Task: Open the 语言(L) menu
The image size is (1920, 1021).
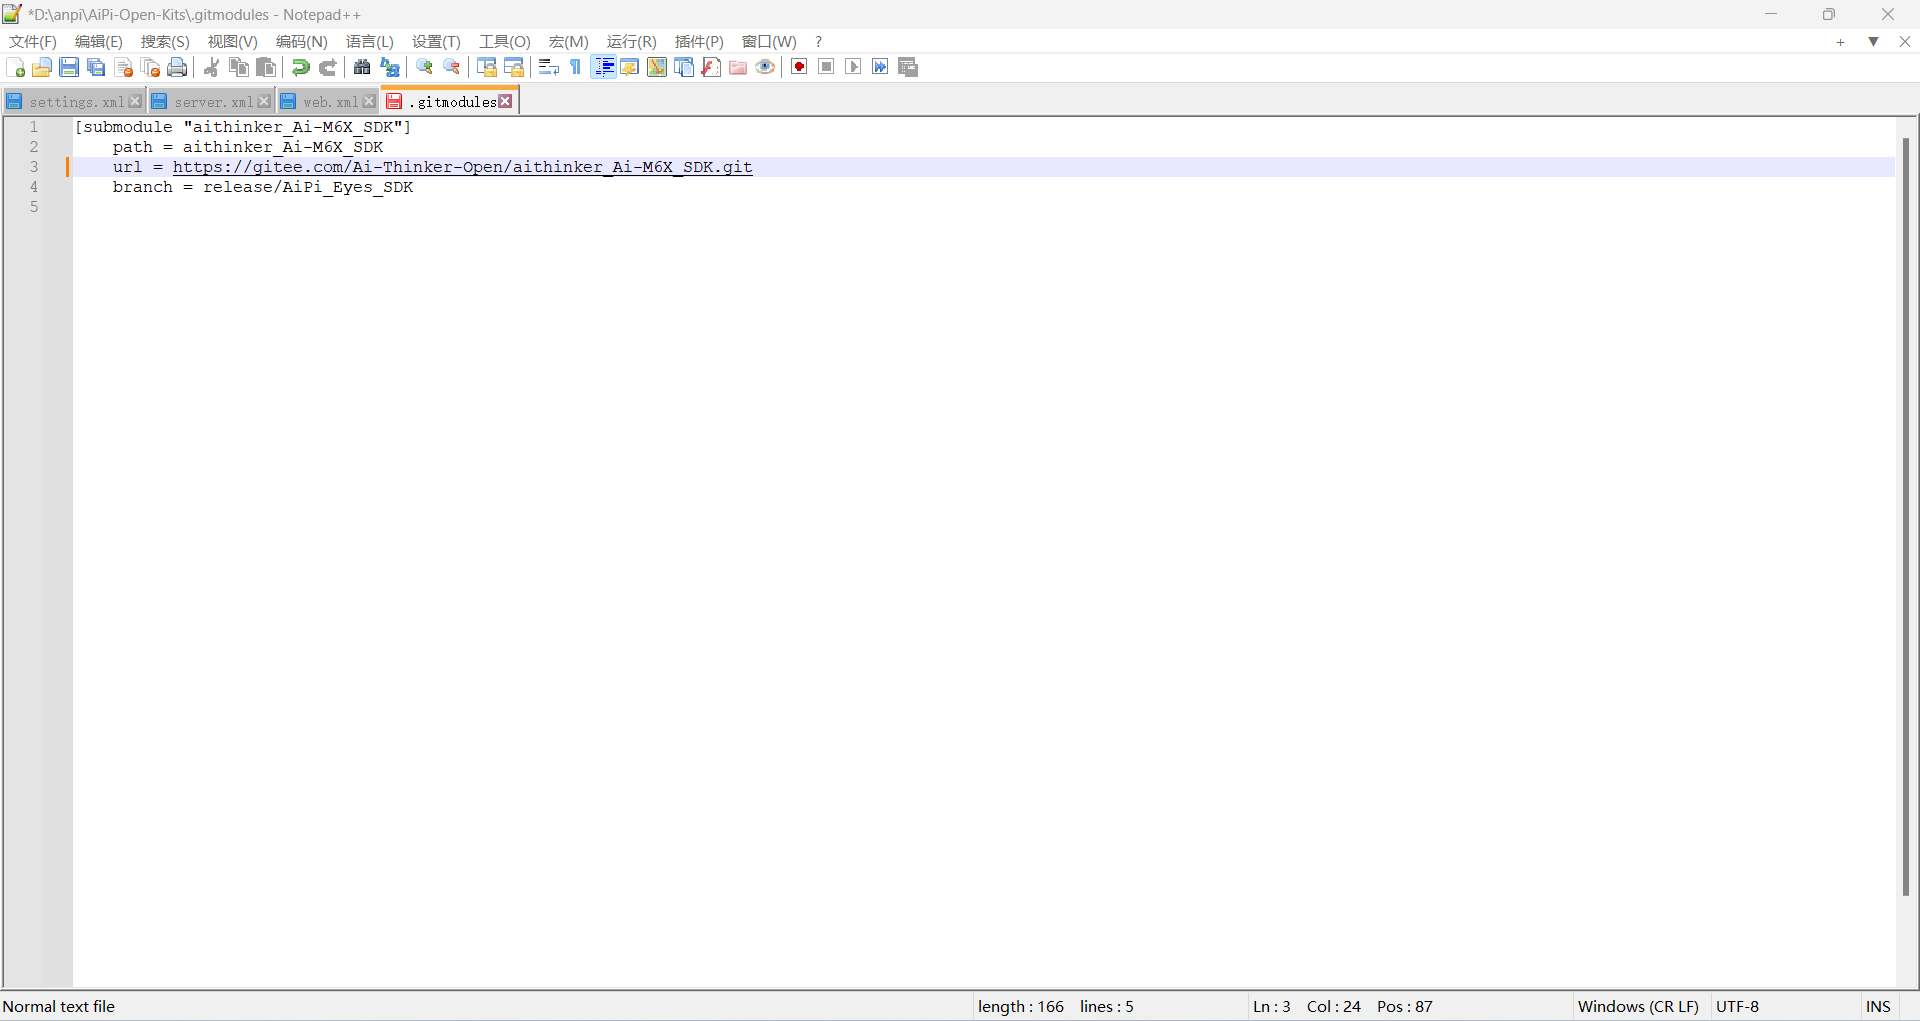Action: (x=370, y=41)
